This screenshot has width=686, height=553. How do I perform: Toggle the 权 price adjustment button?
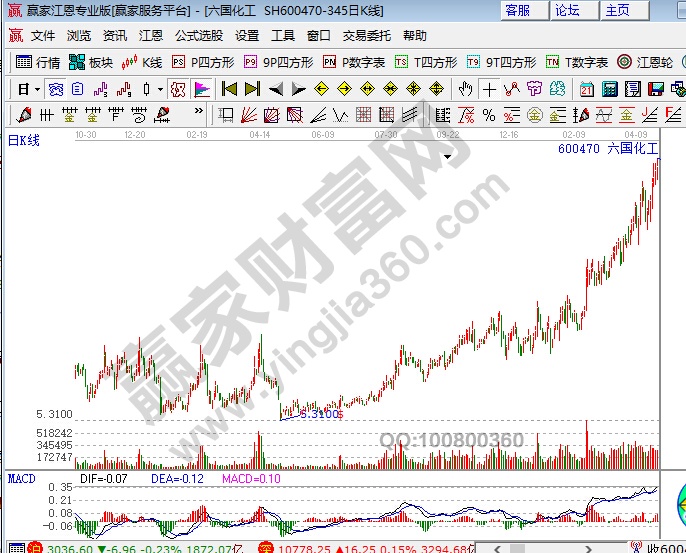tap(177, 89)
